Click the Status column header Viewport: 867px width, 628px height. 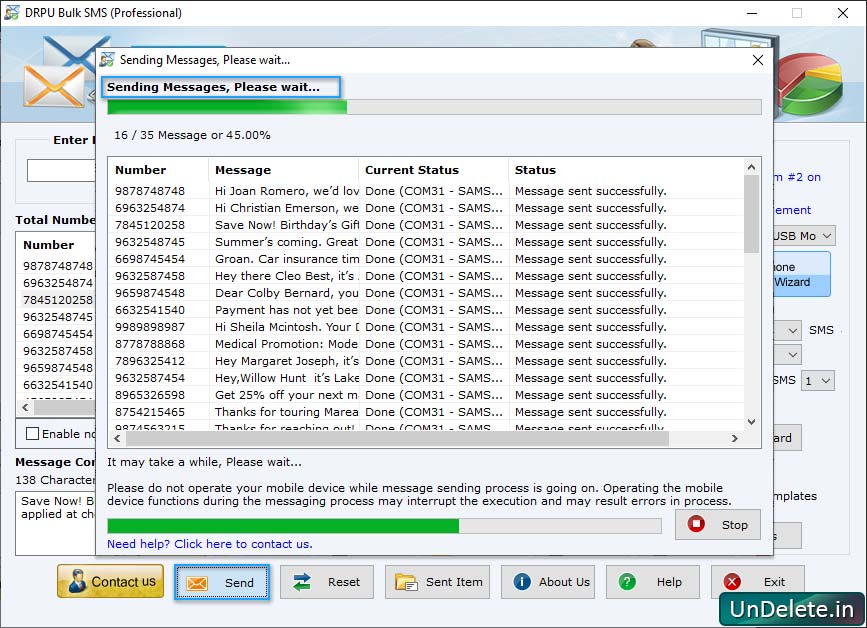pos(626,170)
